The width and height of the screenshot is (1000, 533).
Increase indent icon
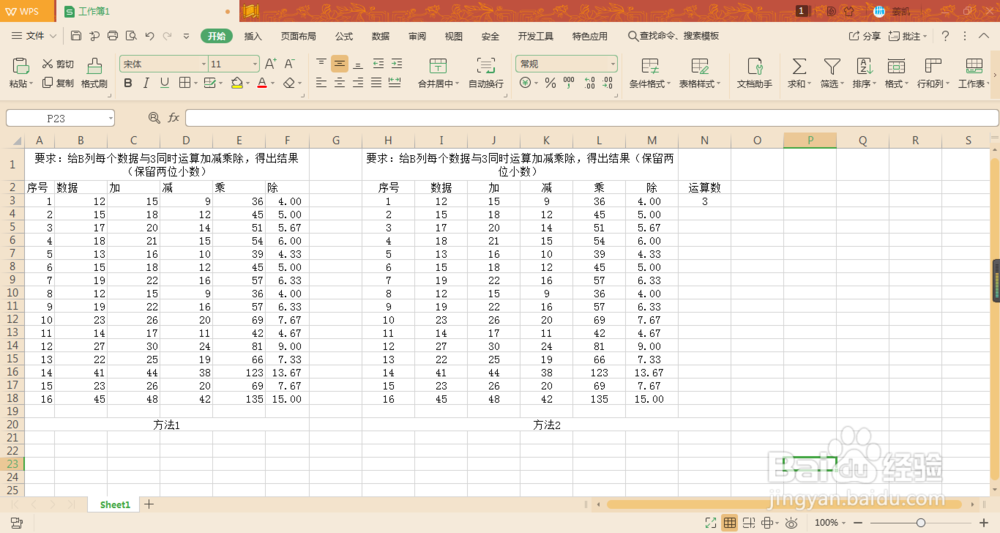(x=397, y=64)
